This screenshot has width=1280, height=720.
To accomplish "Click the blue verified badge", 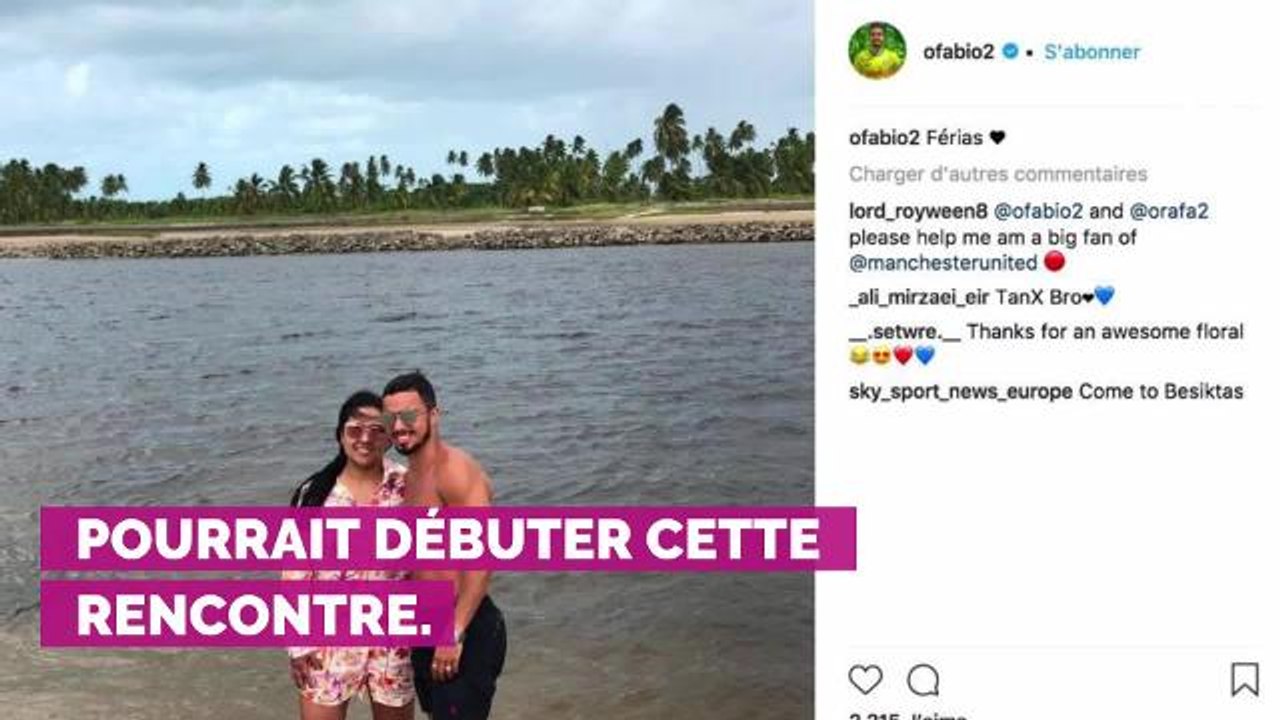I will coord(1010,51).
